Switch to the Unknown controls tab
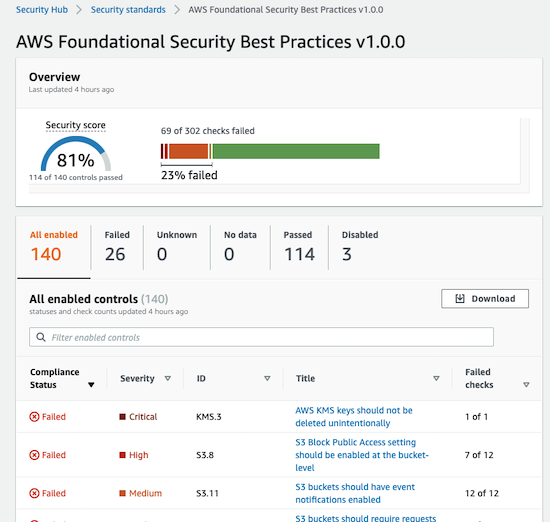Image resolution: width=550 pixels, height=522 pixels. 177,248
